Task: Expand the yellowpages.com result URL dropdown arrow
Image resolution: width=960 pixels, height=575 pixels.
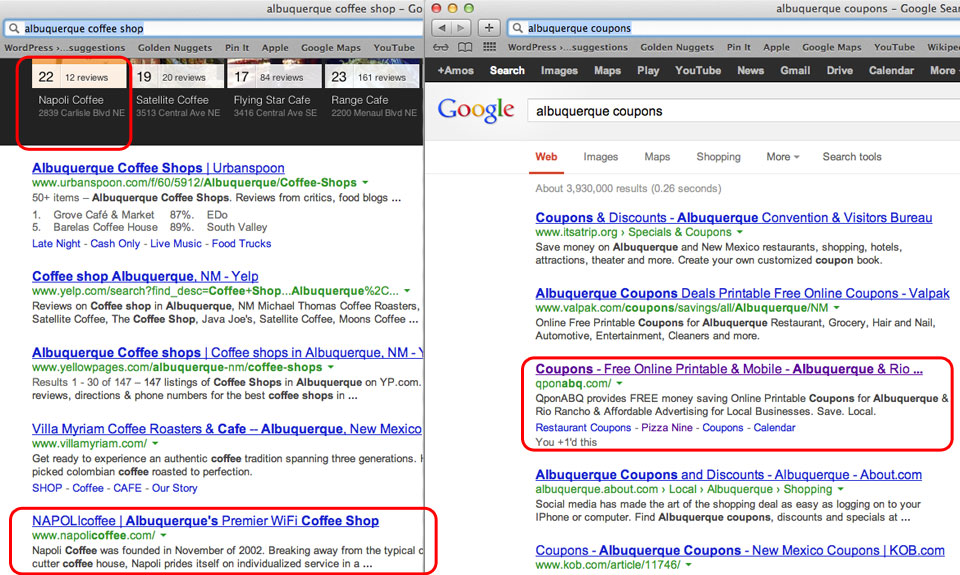Action: pyautogui.click(x=331, y=367)
